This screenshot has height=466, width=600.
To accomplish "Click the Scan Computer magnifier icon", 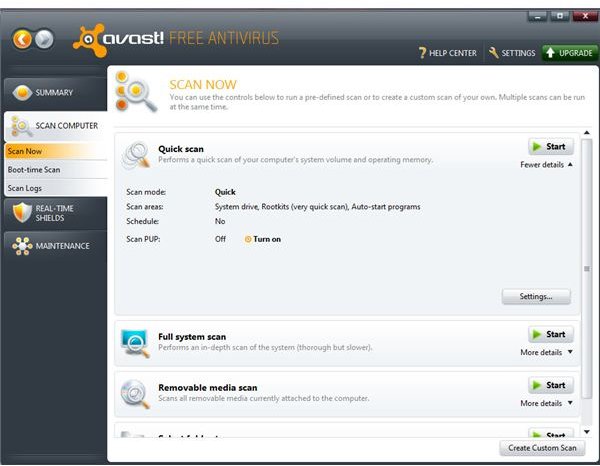I will 21,126.
